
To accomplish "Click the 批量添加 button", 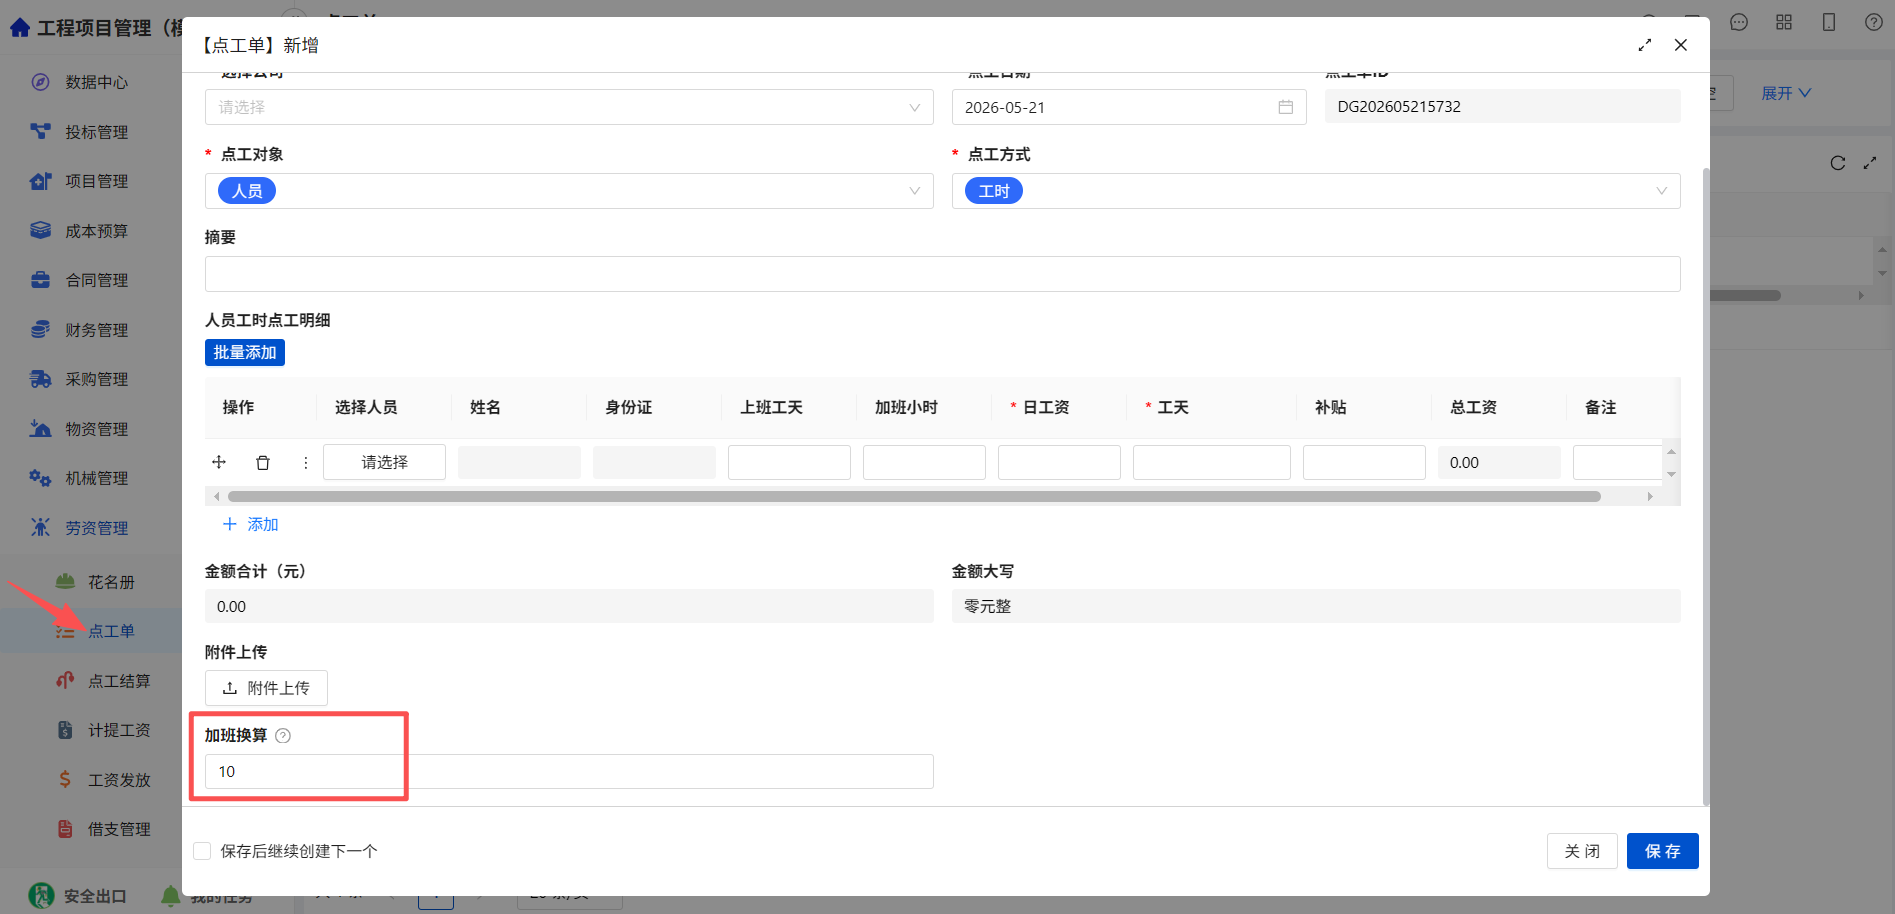I will pos(245,353).
